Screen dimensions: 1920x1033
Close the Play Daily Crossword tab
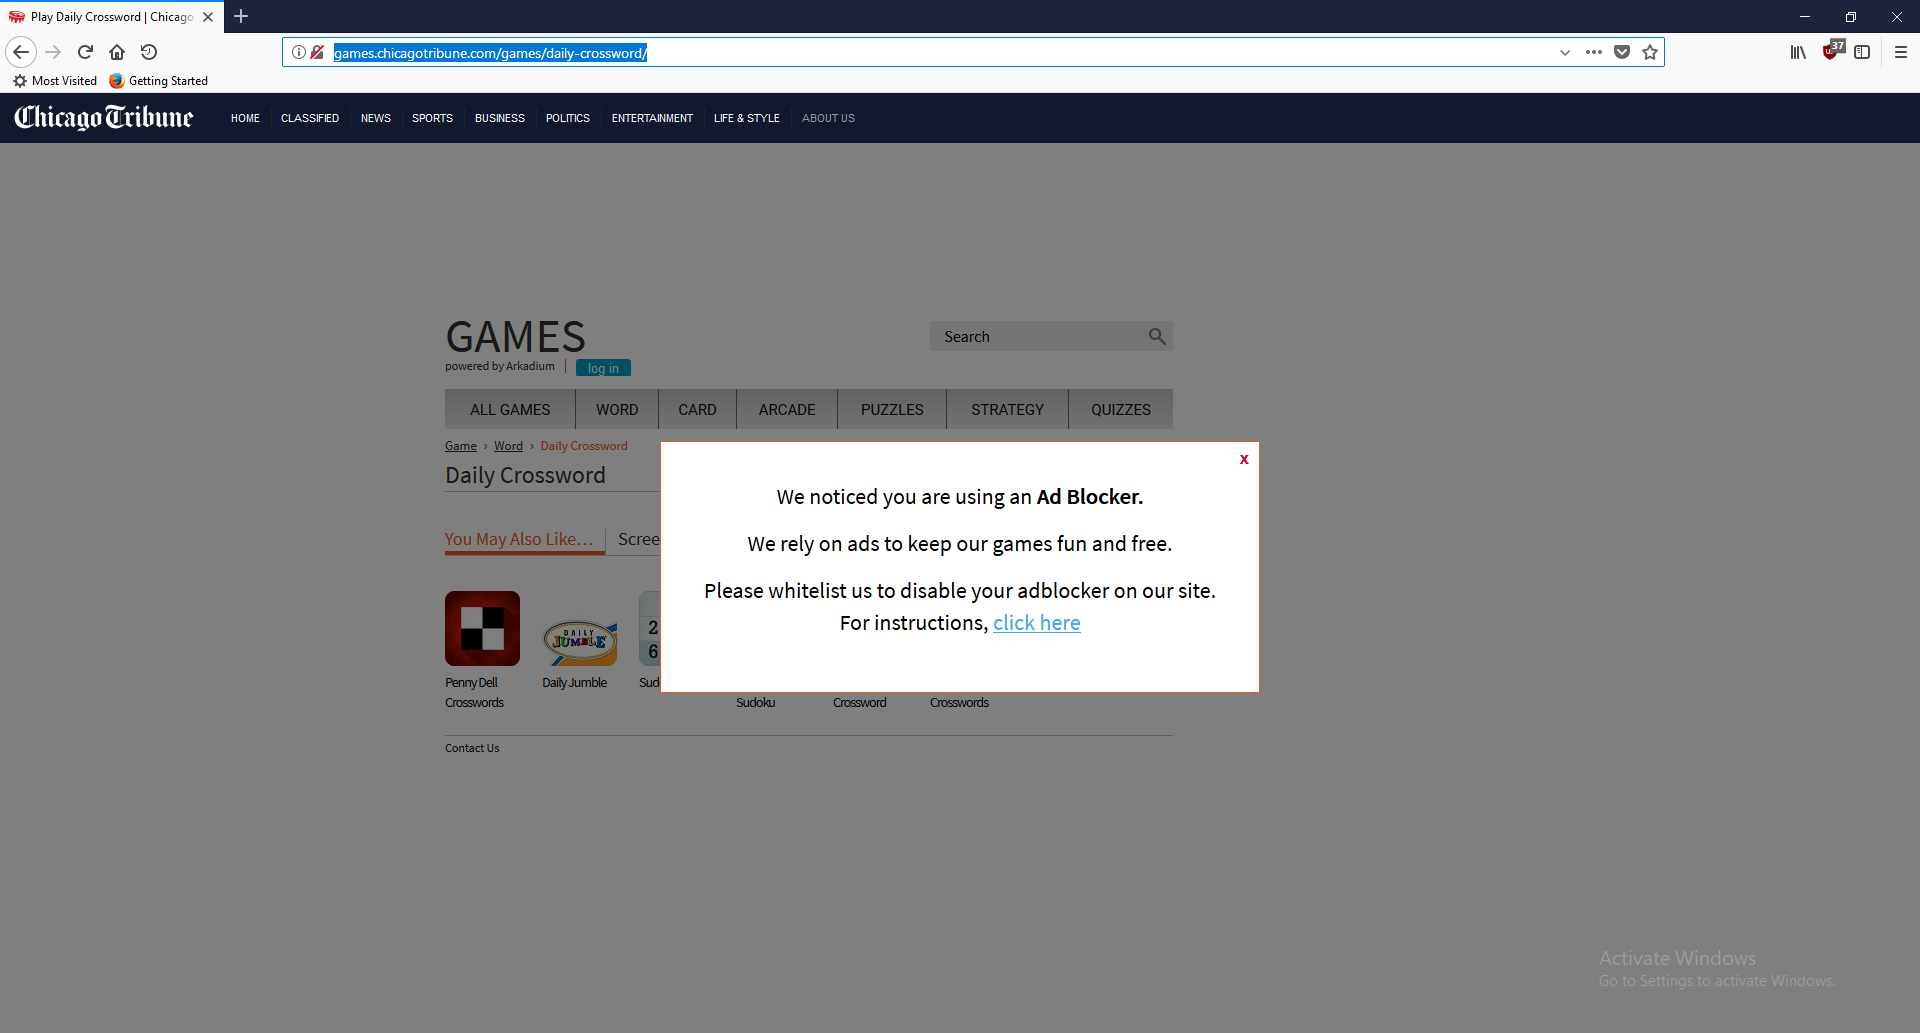(x=208, y=17)
